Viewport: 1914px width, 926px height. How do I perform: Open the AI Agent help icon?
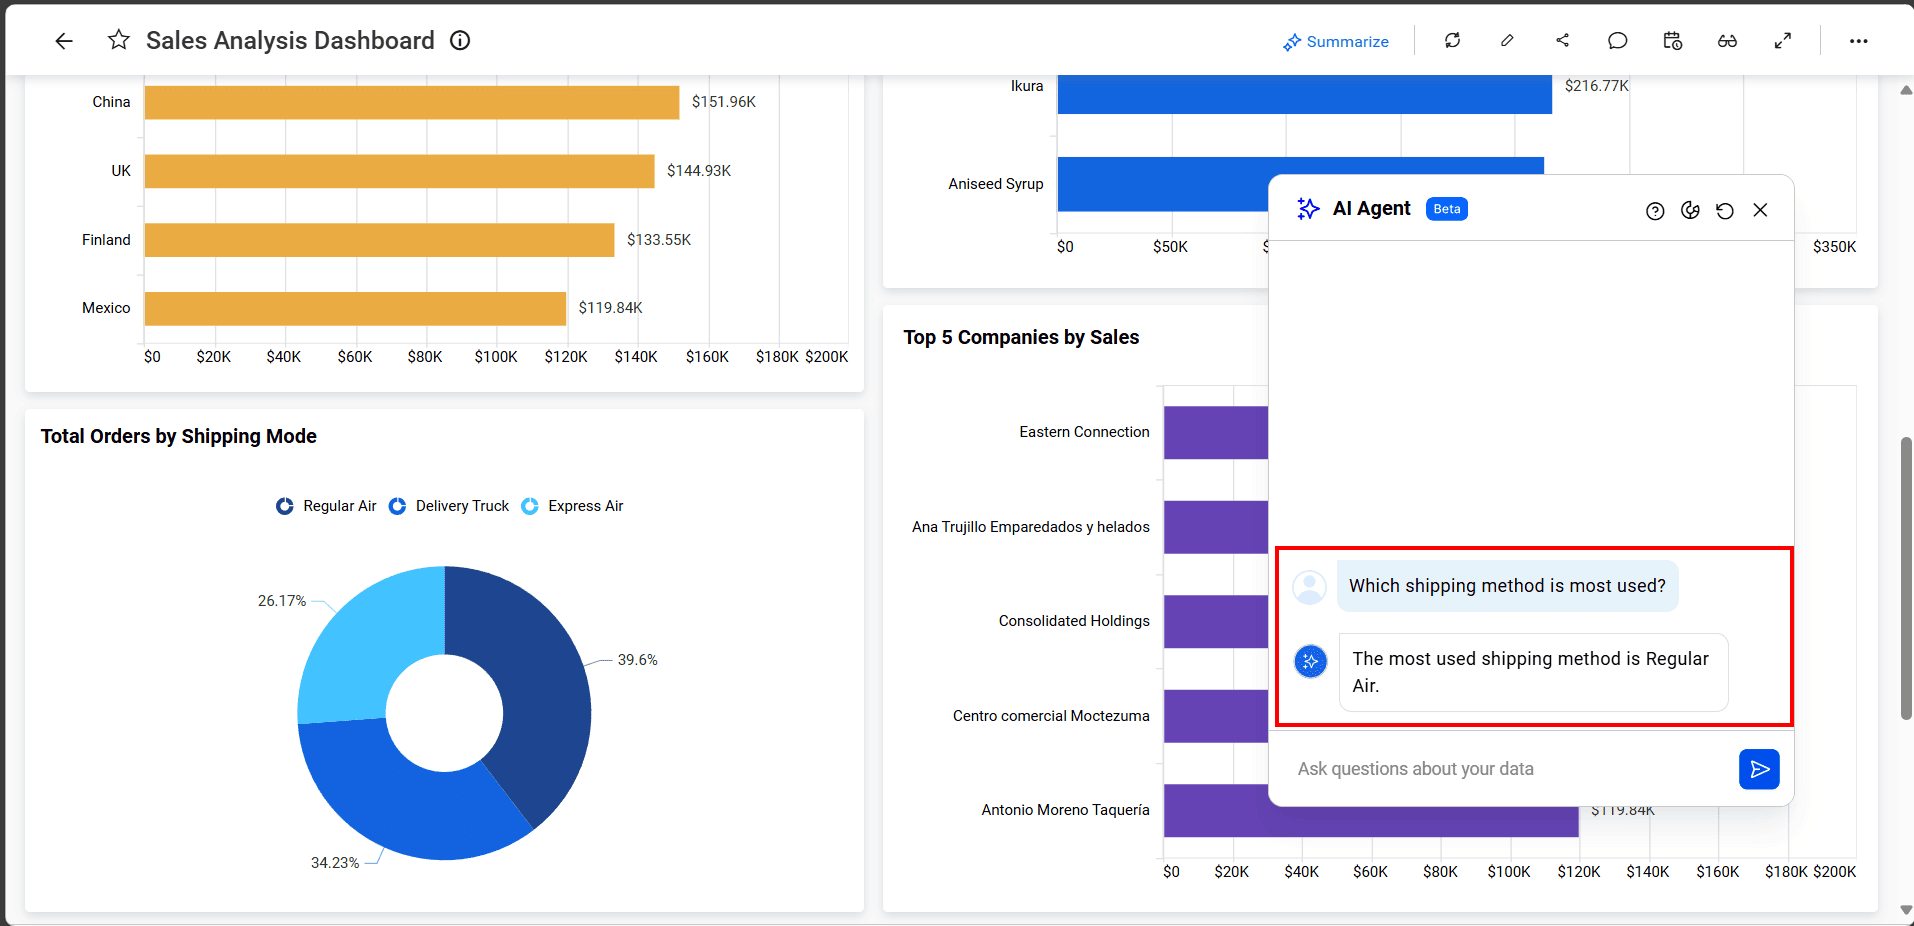point(1655,210)
